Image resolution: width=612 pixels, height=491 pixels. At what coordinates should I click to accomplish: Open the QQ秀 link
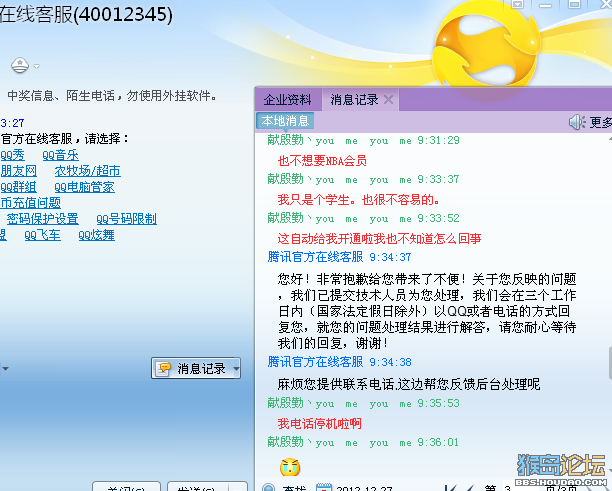point(12,155)
